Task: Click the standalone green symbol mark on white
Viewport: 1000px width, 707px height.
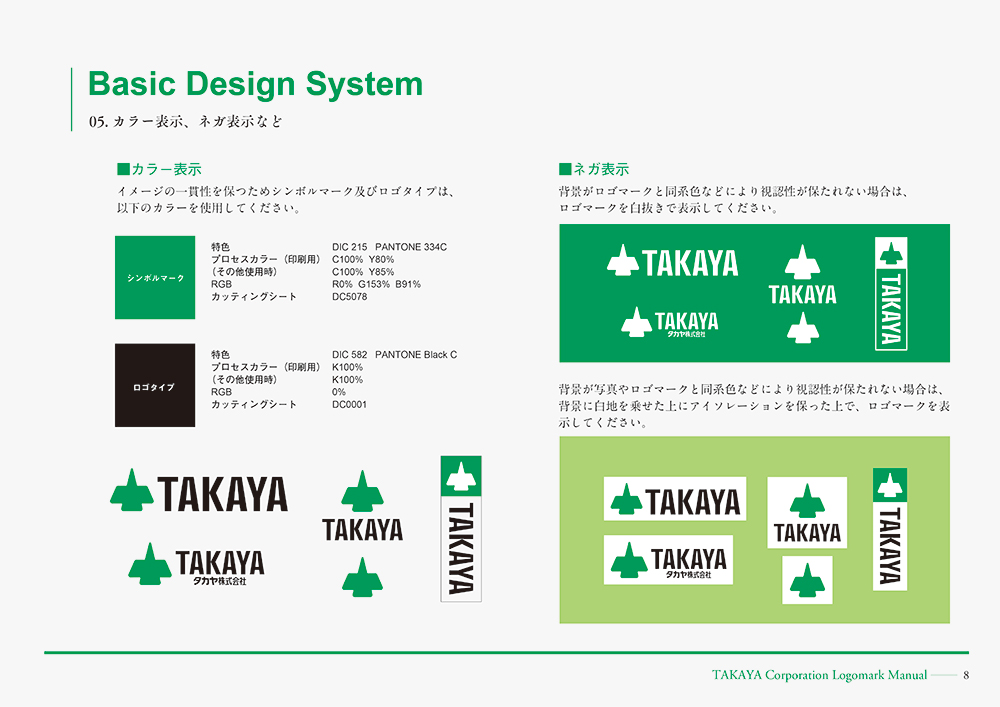Action: point(362,578)
